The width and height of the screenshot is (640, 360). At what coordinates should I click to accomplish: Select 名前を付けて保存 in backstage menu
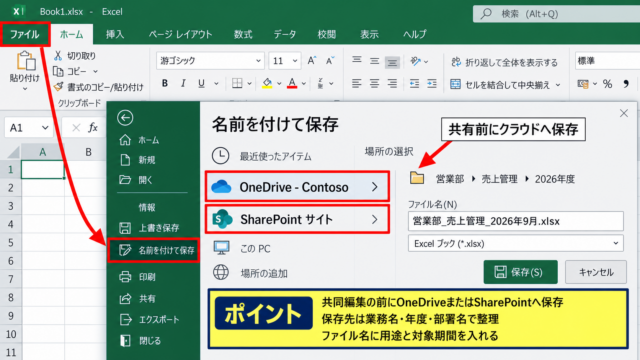tap(153, 250)
